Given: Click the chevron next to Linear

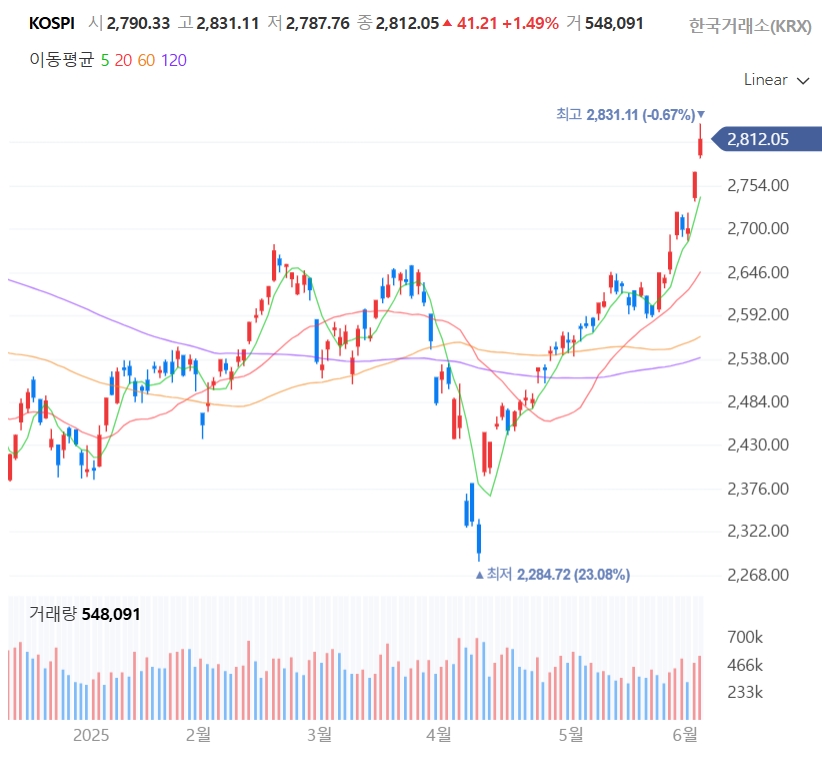Looking at the screenshot, I should [803, 81].
